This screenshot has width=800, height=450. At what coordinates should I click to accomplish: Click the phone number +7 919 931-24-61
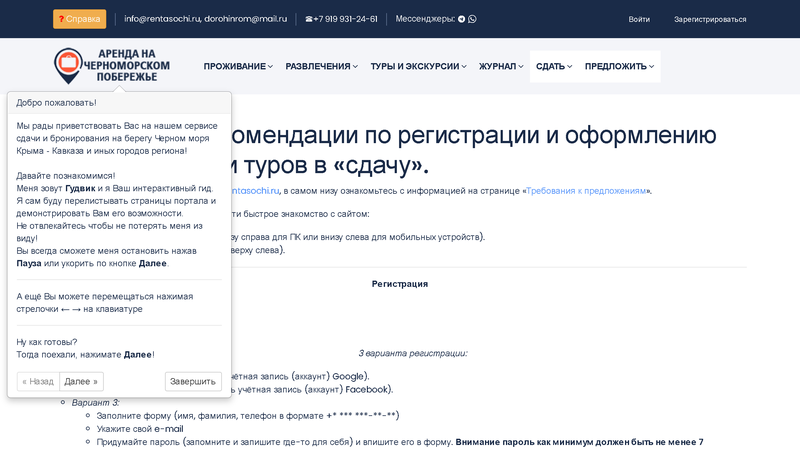[x=345, y=19]
